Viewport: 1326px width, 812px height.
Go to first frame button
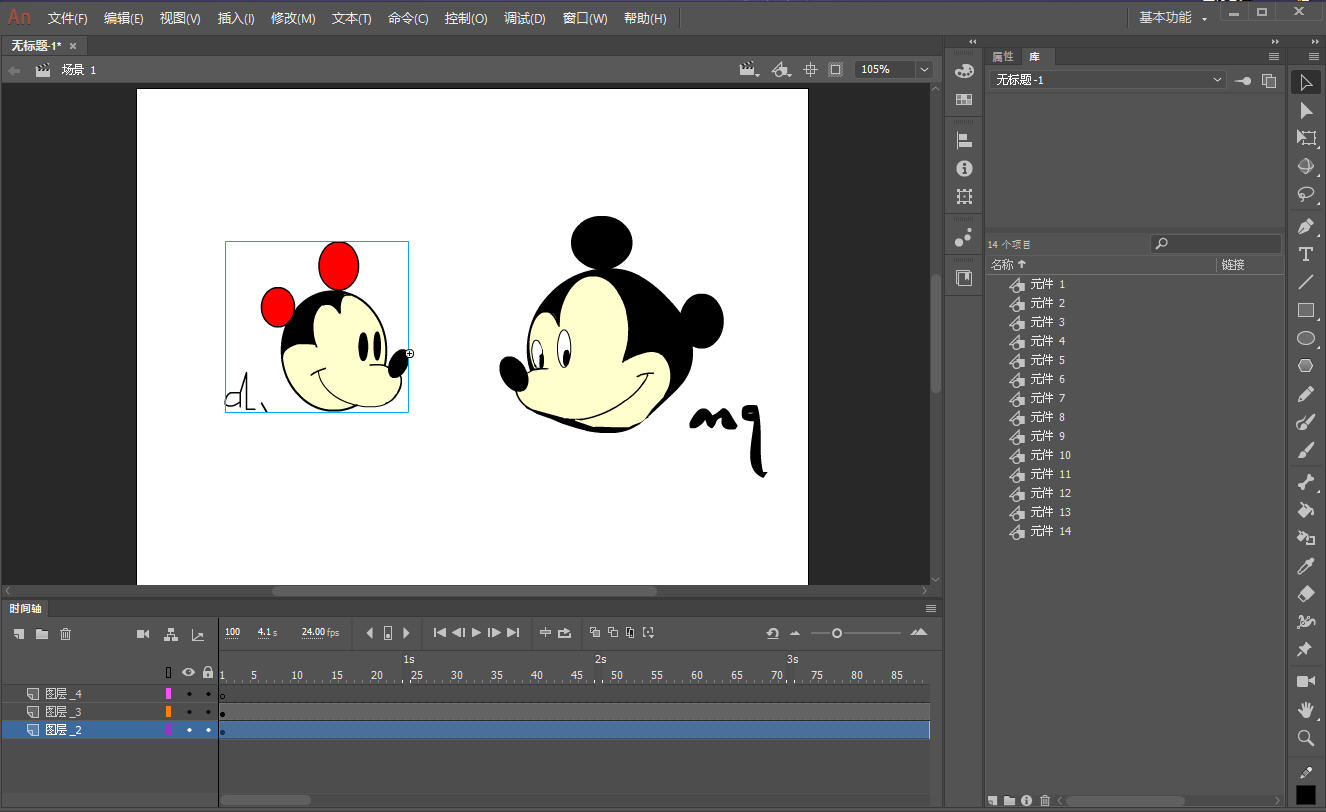[439, 633]
